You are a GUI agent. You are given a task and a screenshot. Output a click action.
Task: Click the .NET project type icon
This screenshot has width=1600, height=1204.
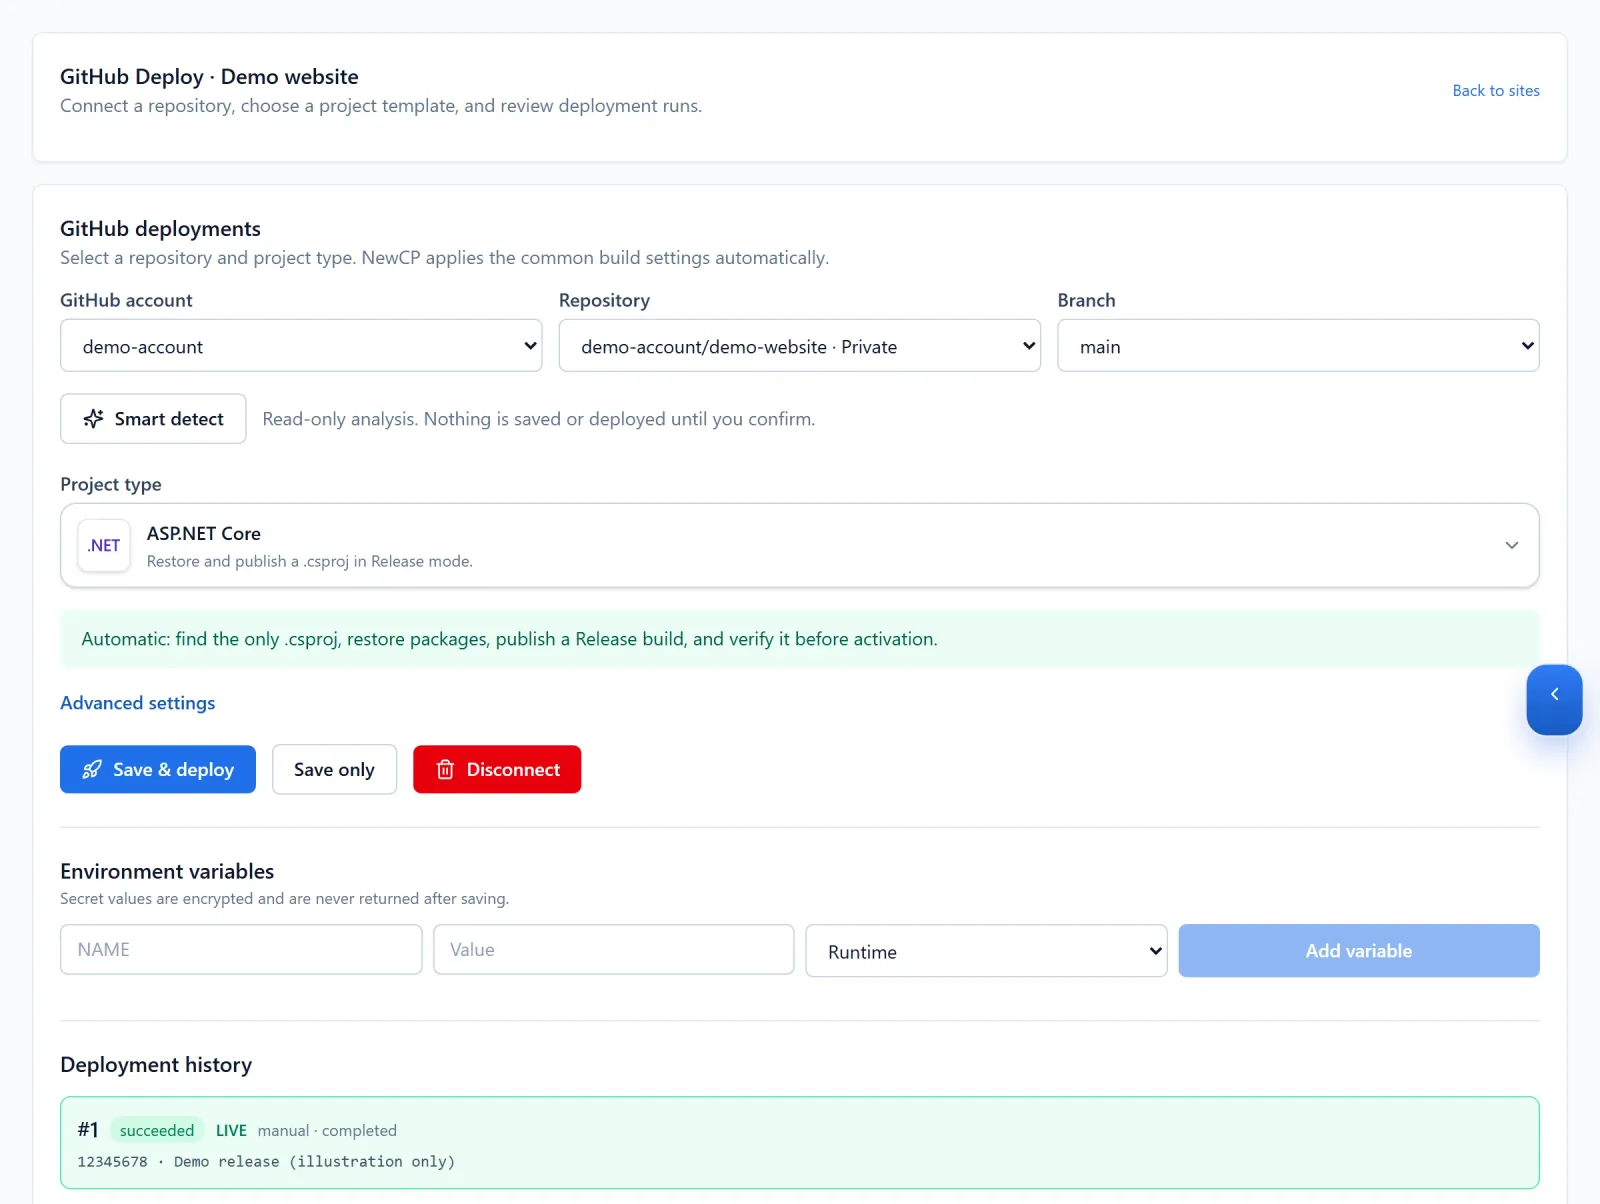coord(104,545)
